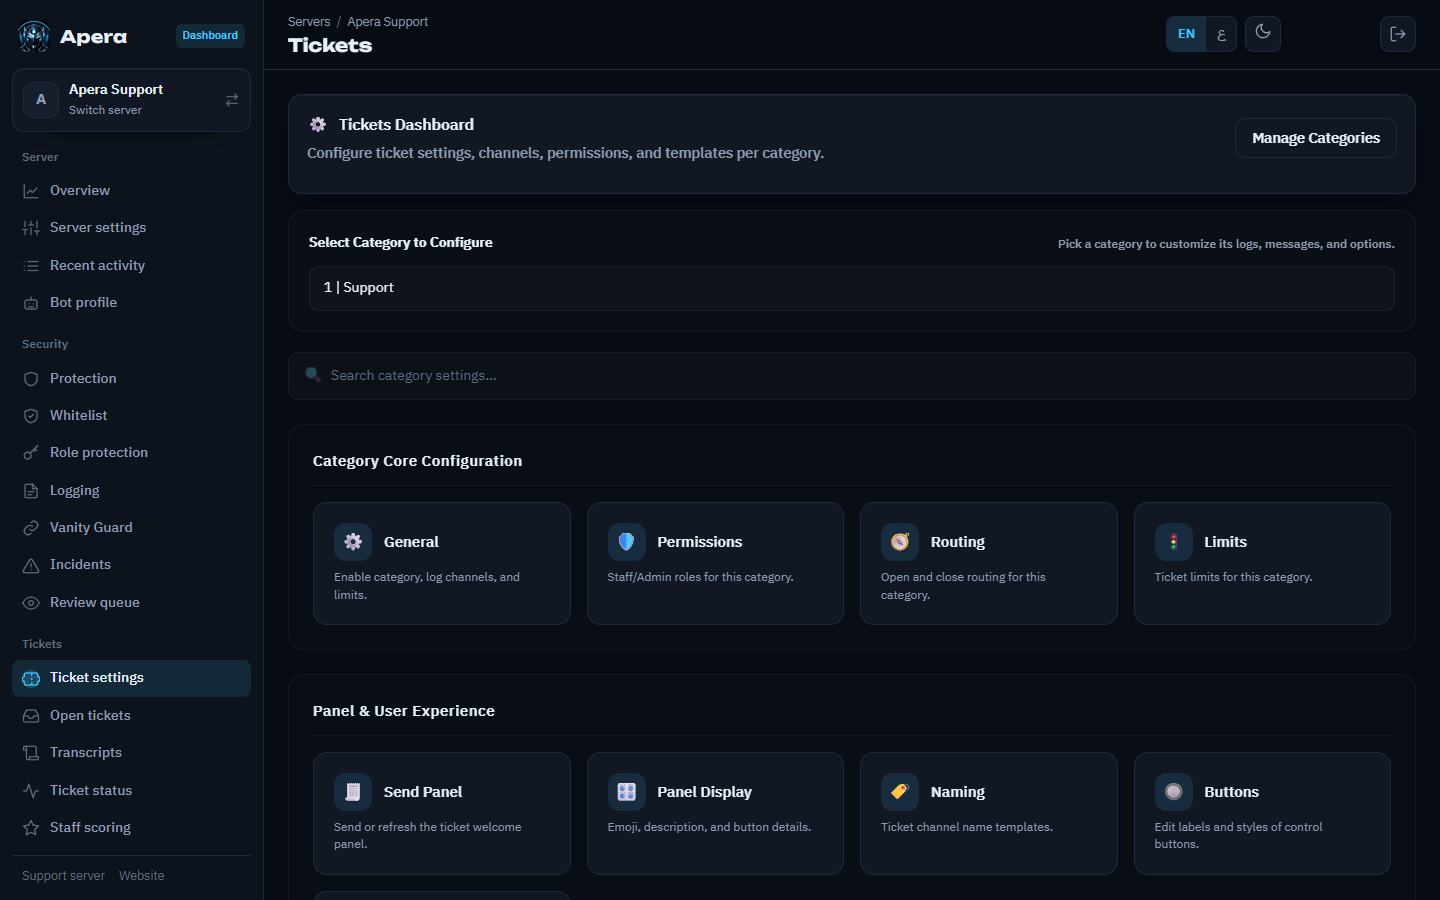
Task: Click the Staff scoring star icon
Action: [x=31, y=828]
